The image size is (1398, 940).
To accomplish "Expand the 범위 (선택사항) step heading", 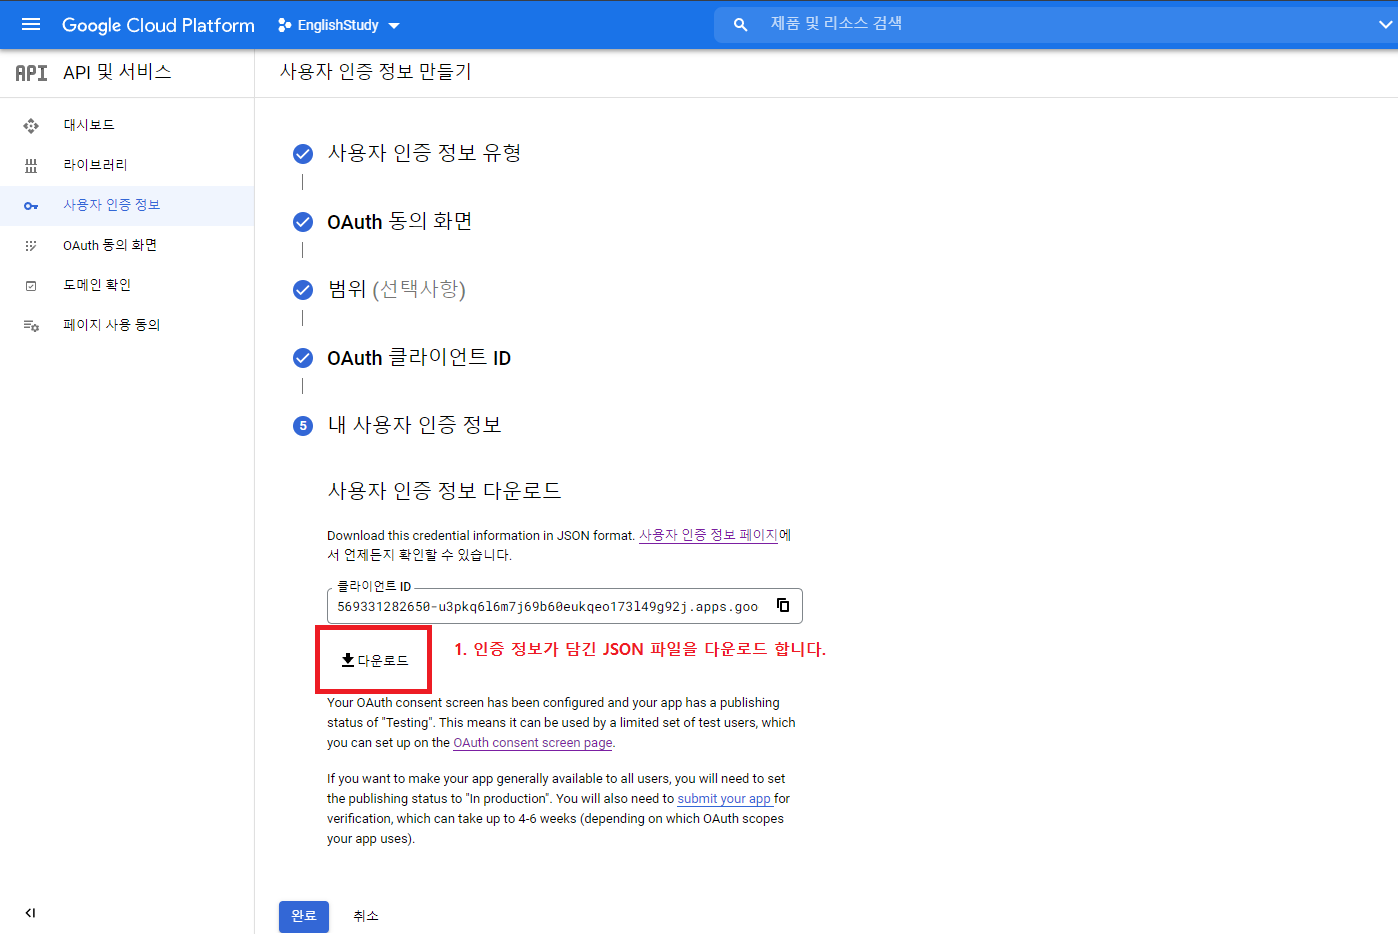I will (397, 289).
